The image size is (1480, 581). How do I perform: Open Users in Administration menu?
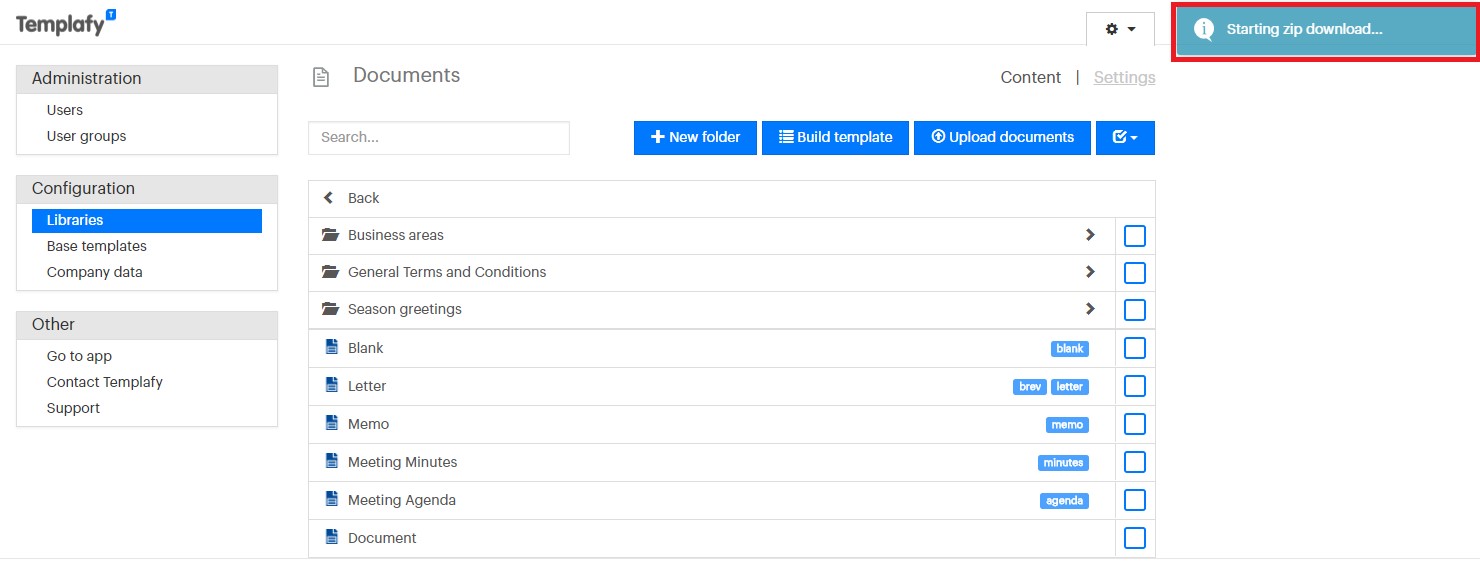coord(65,110)
